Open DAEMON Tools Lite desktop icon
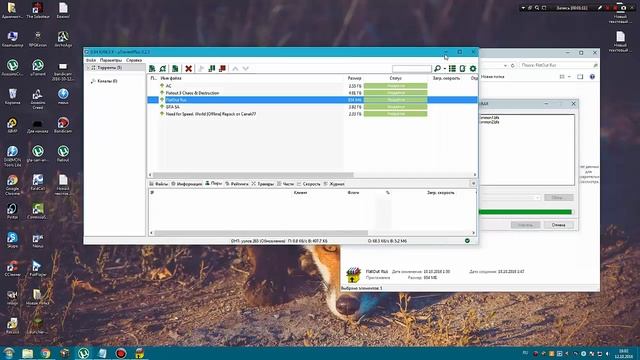Viewport: 640px width, 360px height. (x=12, y=156)
